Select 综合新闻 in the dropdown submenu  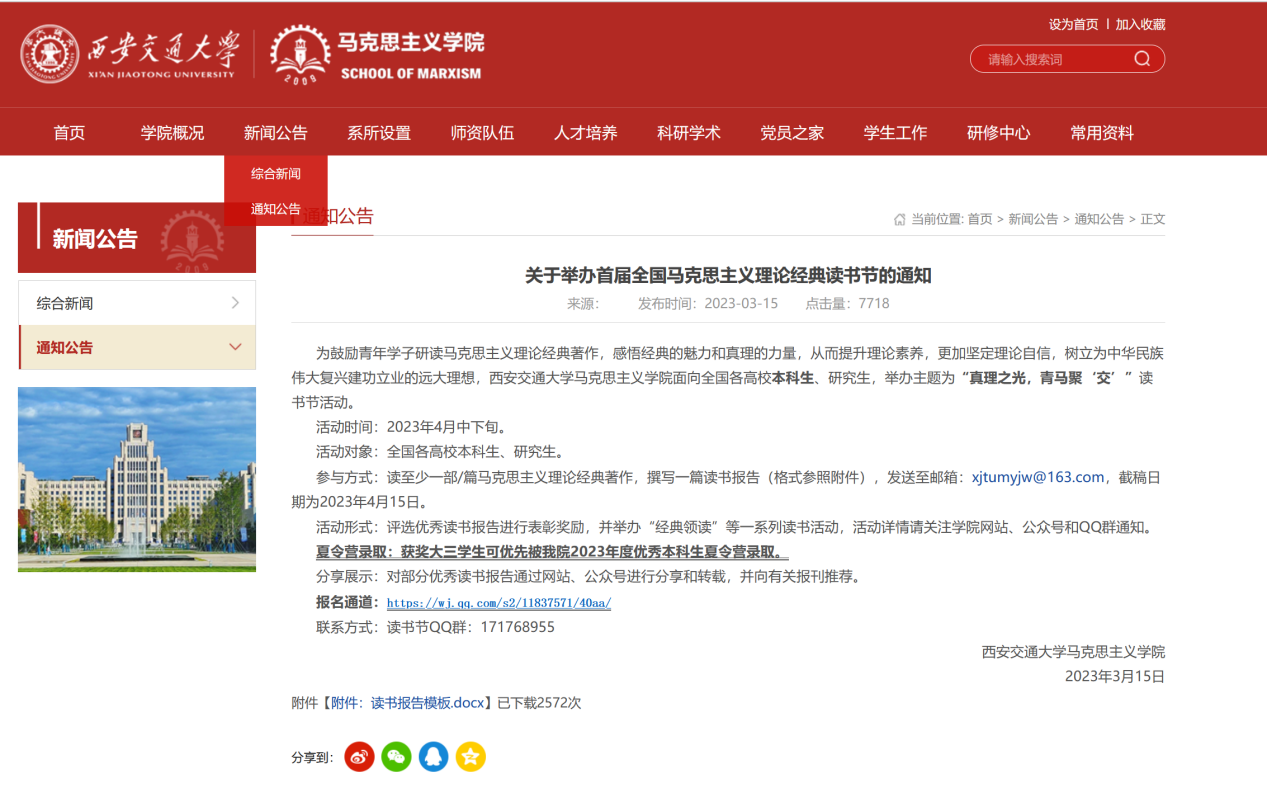275,174
